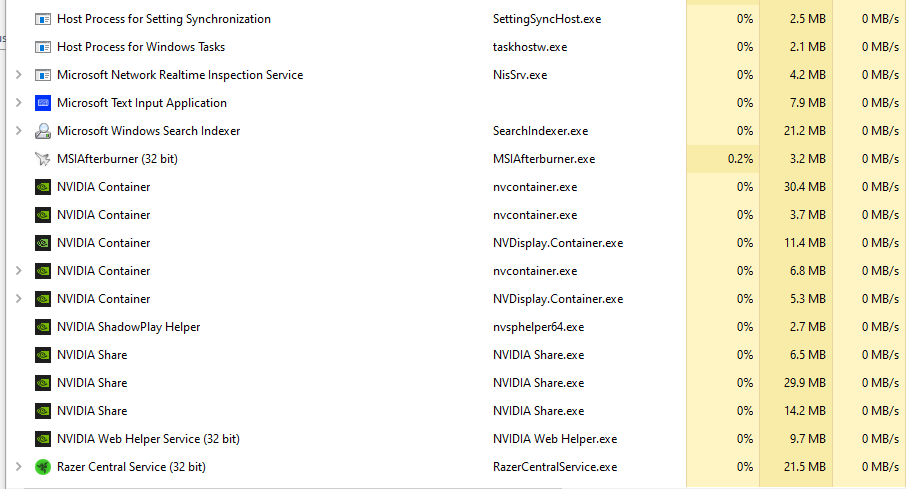
Task: Click the NVIDIA Share icon in the 29.9 MB row
Action: point(43,383)
